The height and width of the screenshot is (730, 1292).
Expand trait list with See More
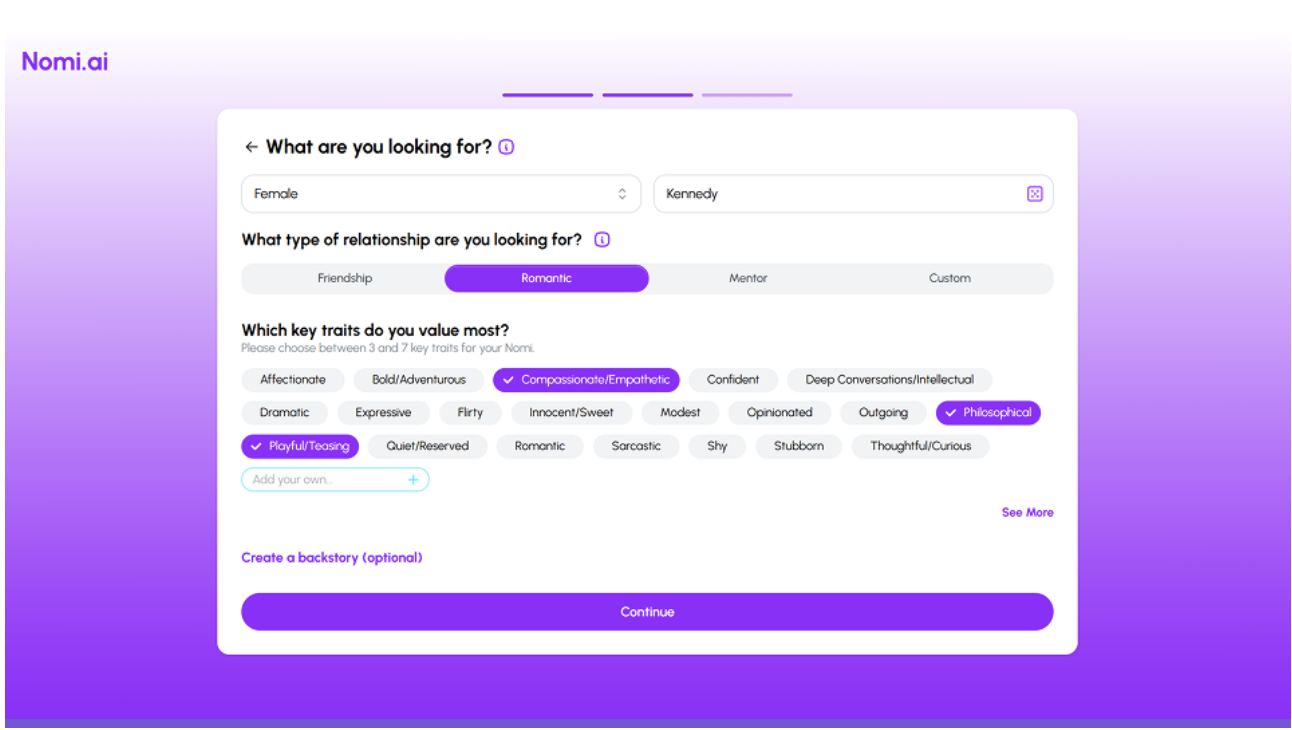click(1027, 512)
